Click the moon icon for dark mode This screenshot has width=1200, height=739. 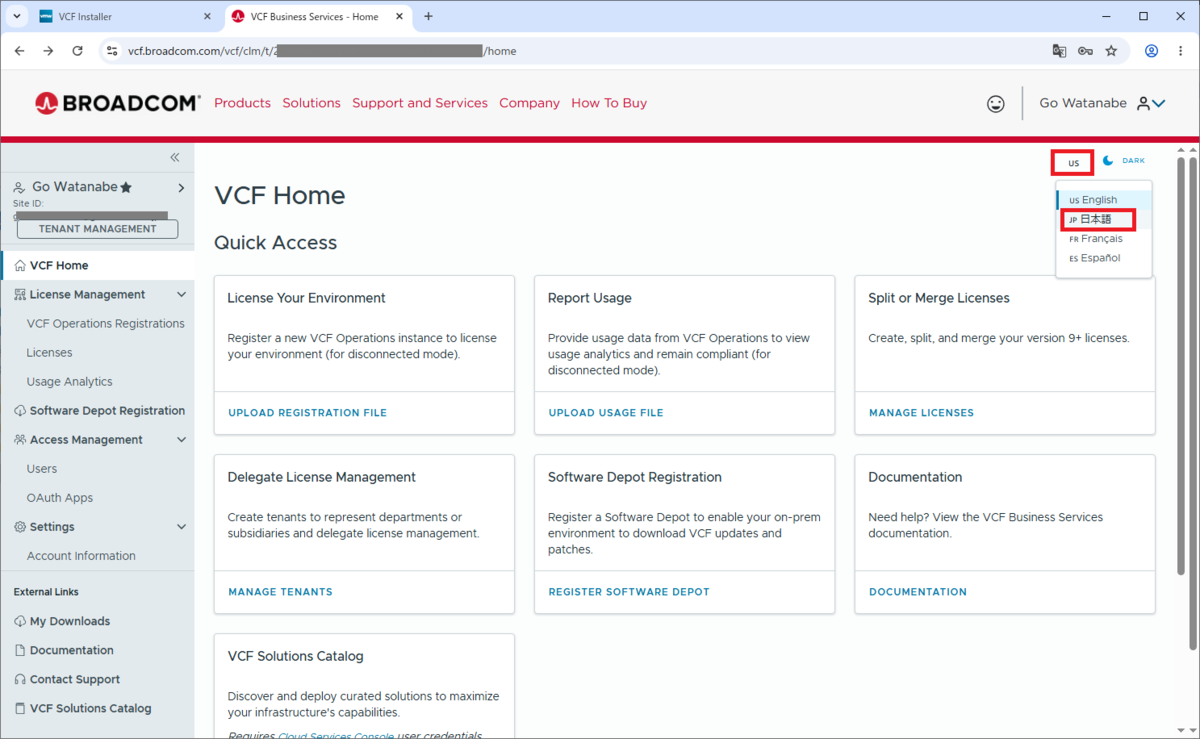coord(1108,160)
